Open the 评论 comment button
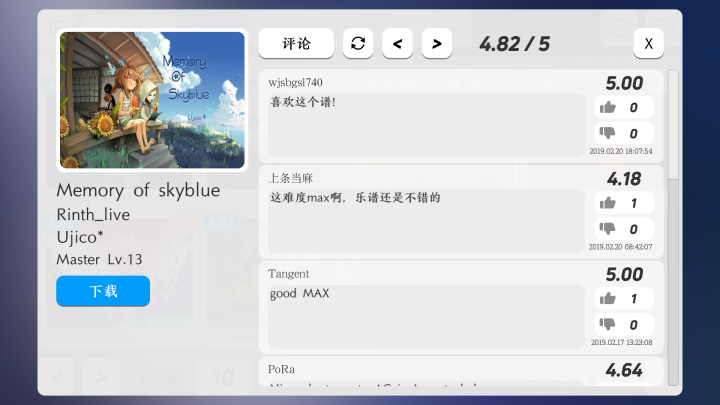Viewport: 720px width, 405px height. click(x=296, y=43)
